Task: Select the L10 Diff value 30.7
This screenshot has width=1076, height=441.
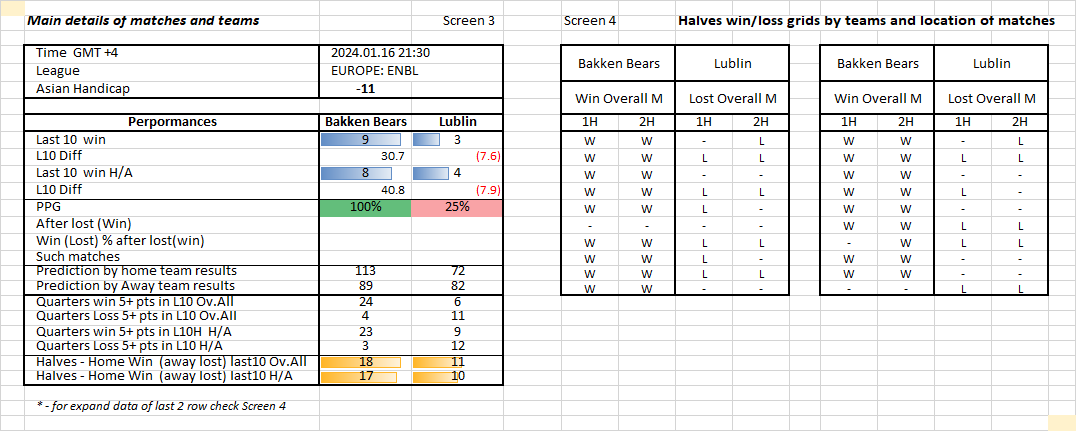Action: [x=392, y=156]
